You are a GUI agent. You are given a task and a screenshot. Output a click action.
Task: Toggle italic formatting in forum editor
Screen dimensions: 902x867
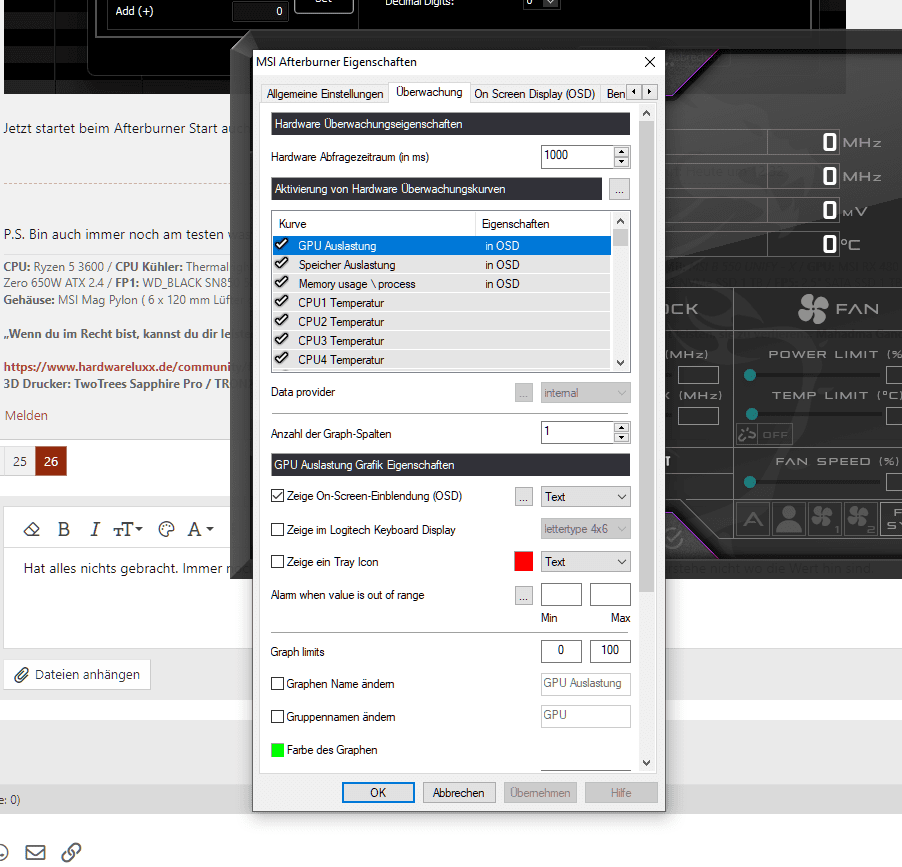95,529
